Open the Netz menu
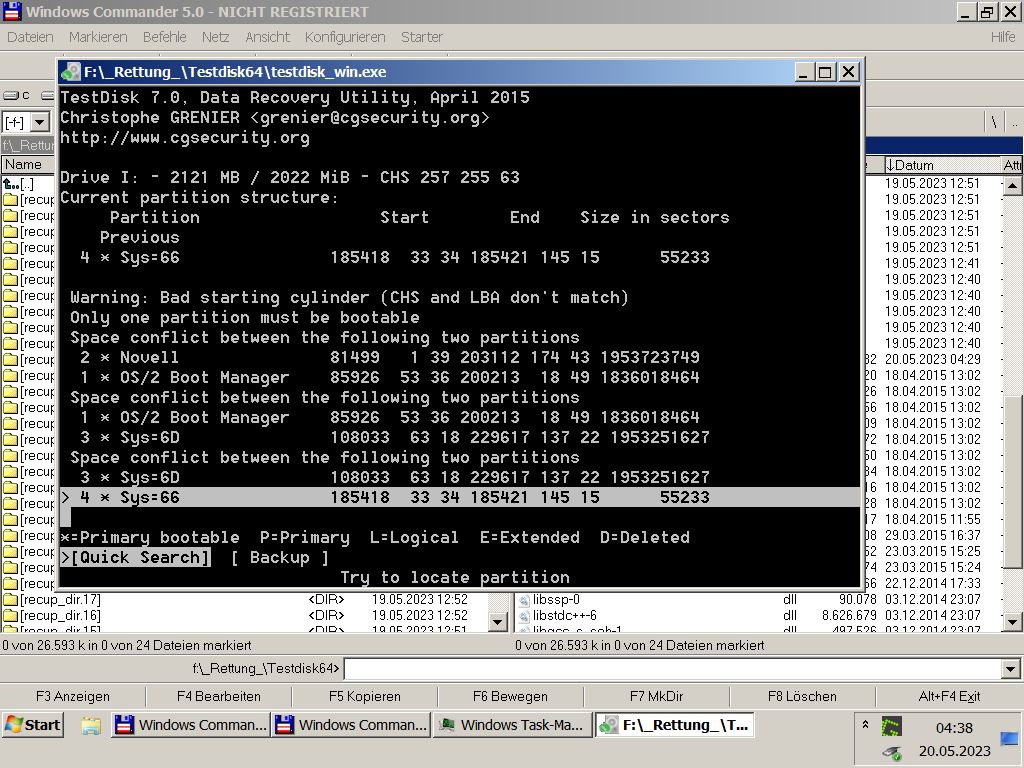The width and height of the screenshot is (1024, 768). point(216,37)
